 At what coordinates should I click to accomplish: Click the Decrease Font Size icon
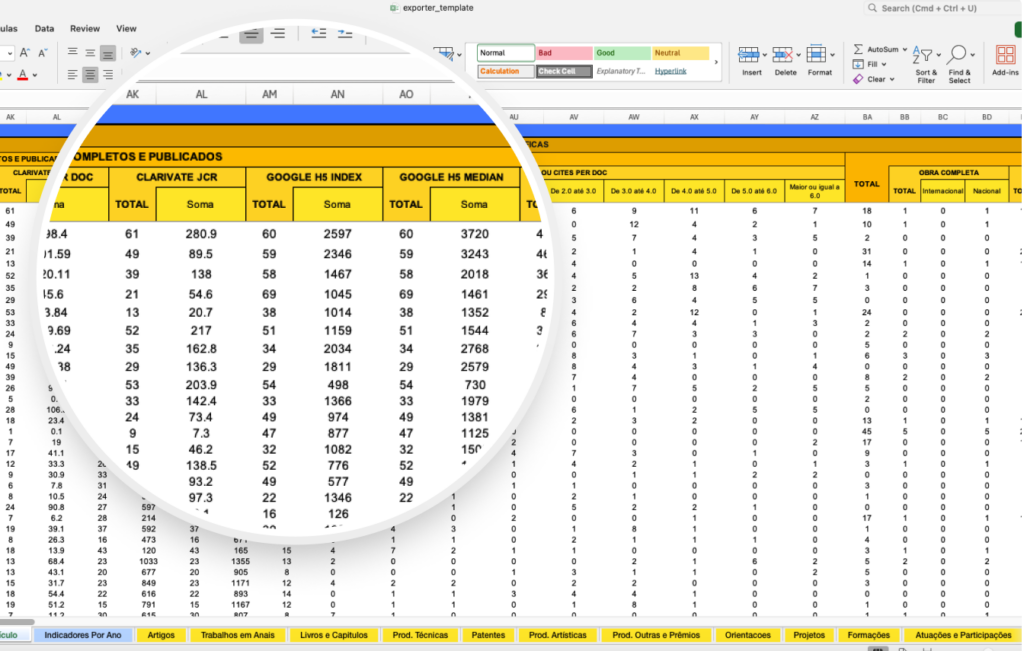(x=42, y=52)
